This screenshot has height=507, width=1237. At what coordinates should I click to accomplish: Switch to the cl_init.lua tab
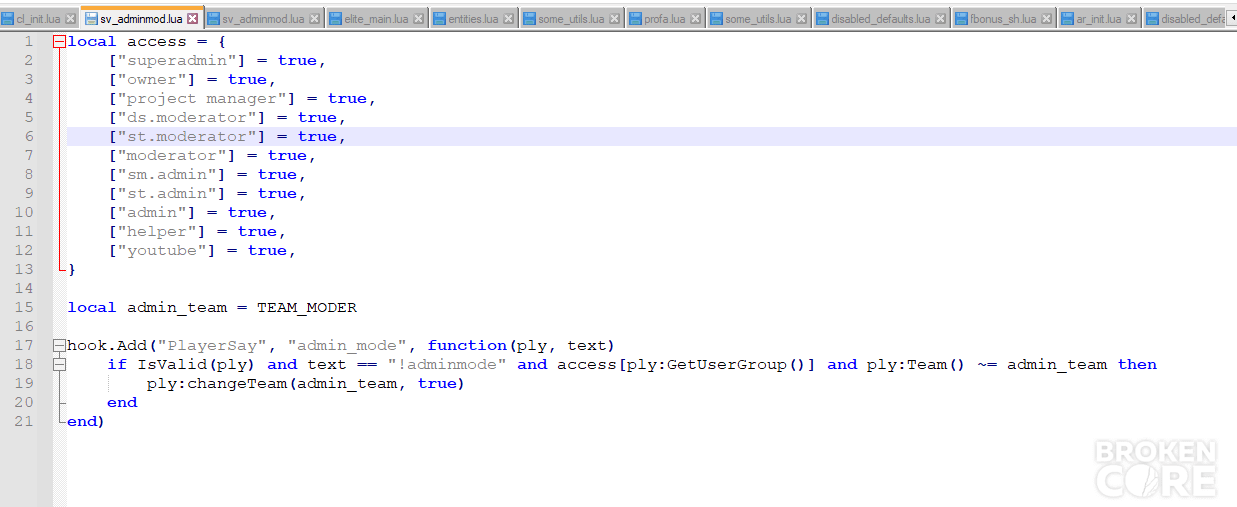coord(38,19)
